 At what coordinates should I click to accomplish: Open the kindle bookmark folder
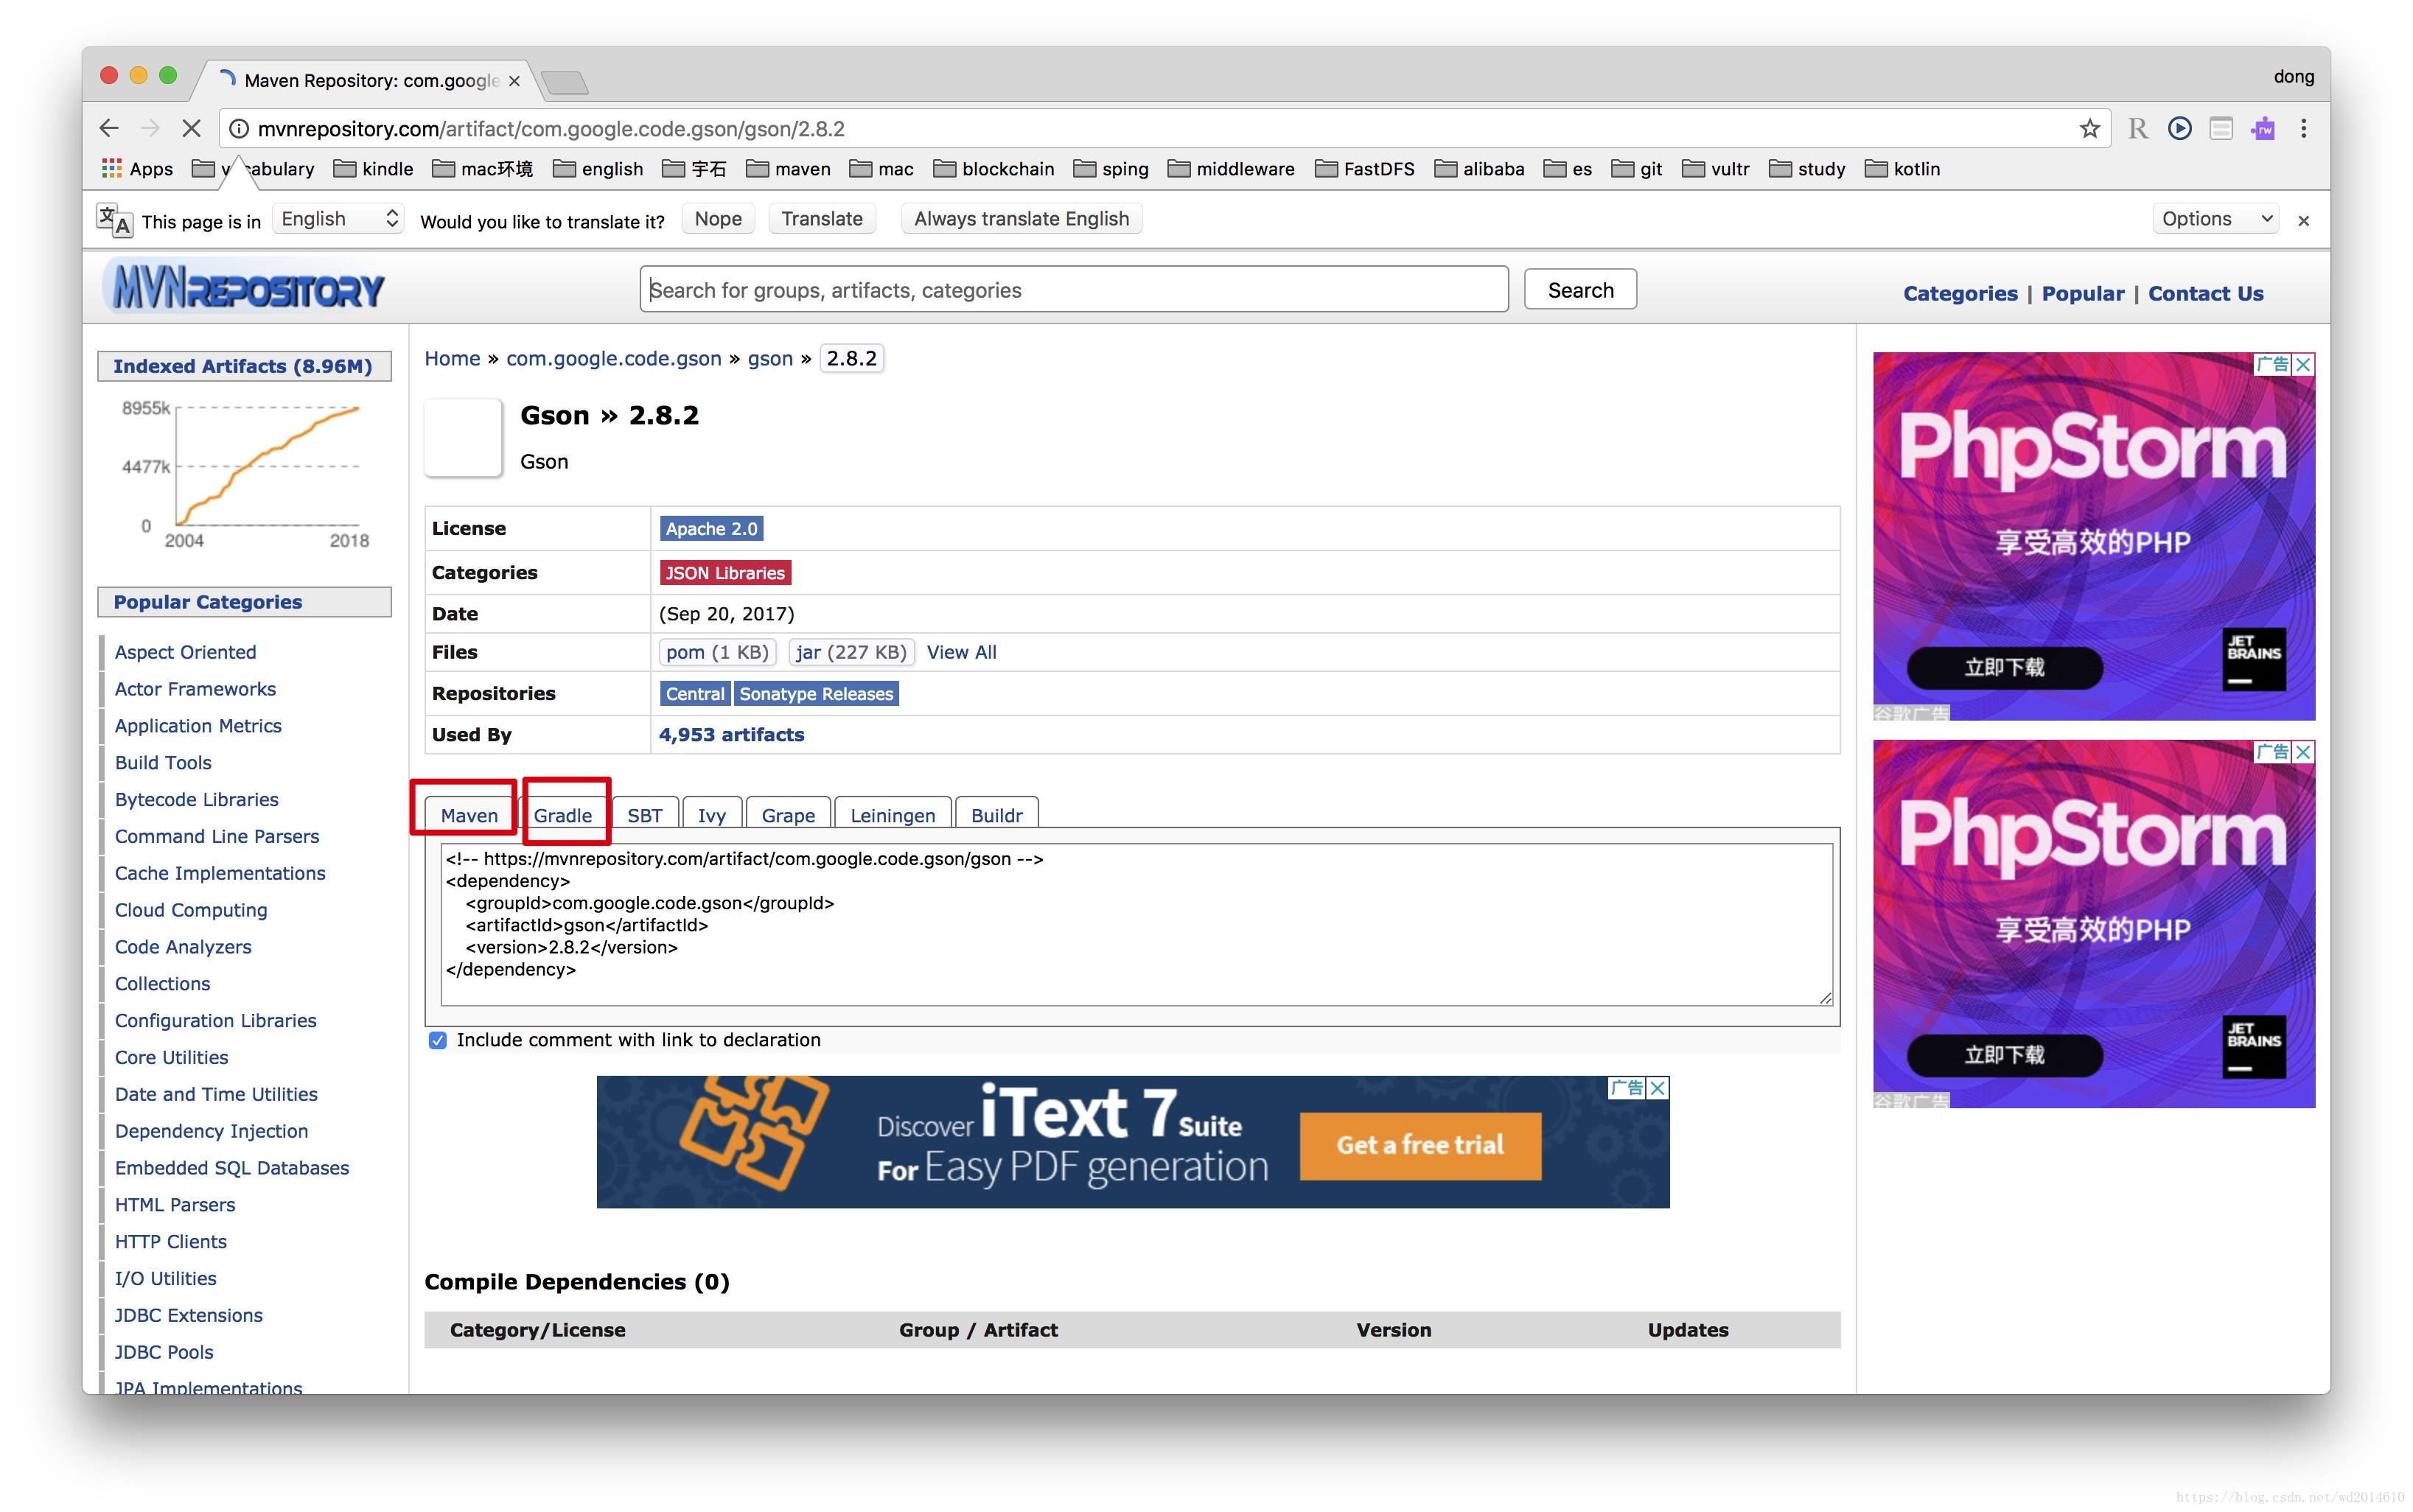pos(373,169)
